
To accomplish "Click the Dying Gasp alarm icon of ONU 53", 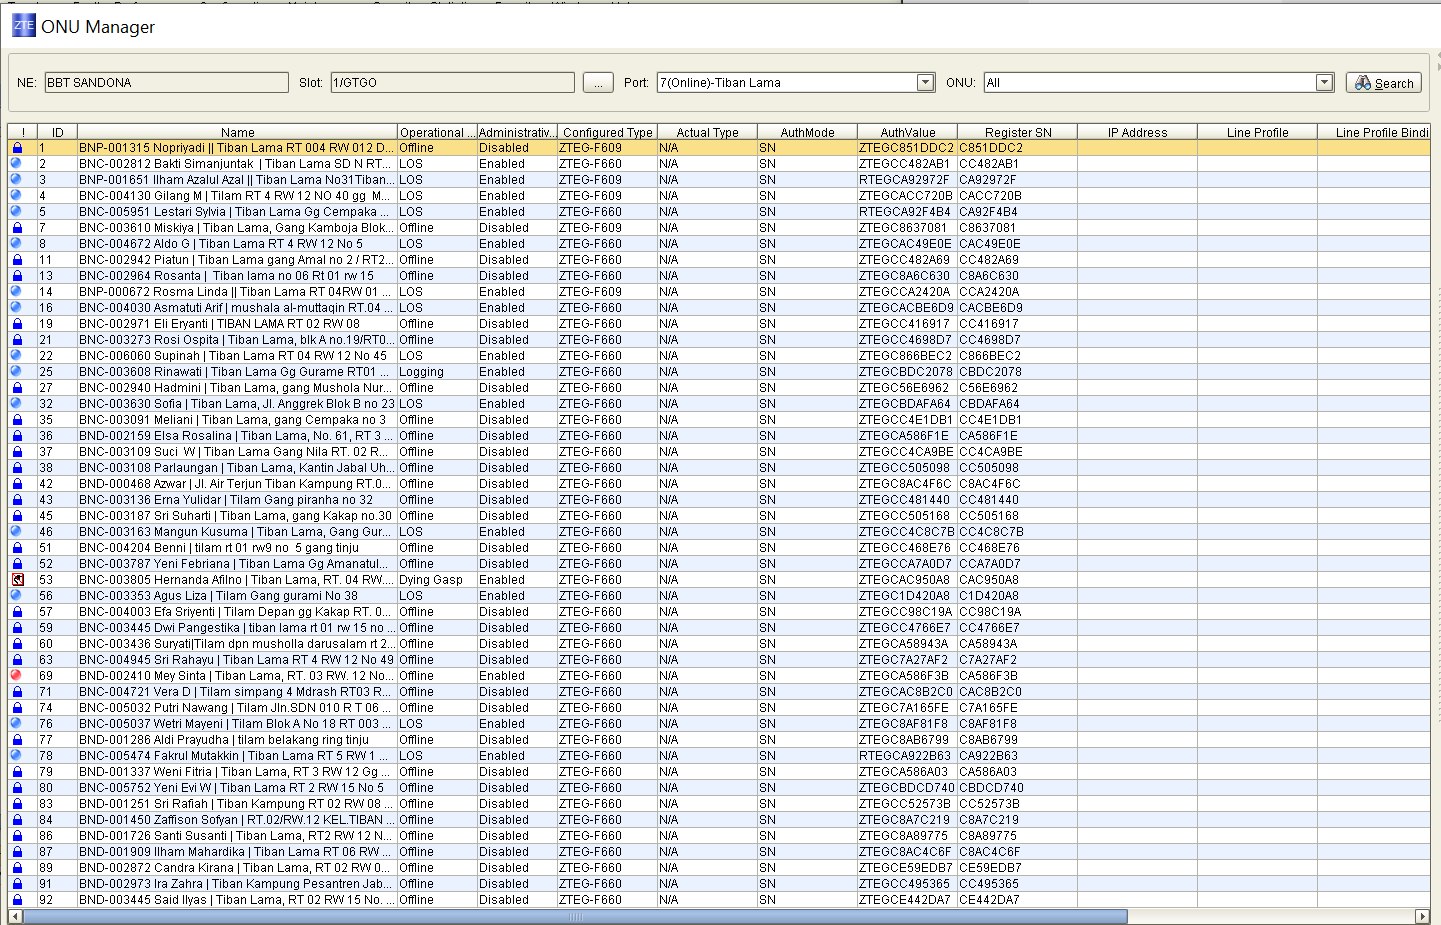I will (x=17, y=580).
